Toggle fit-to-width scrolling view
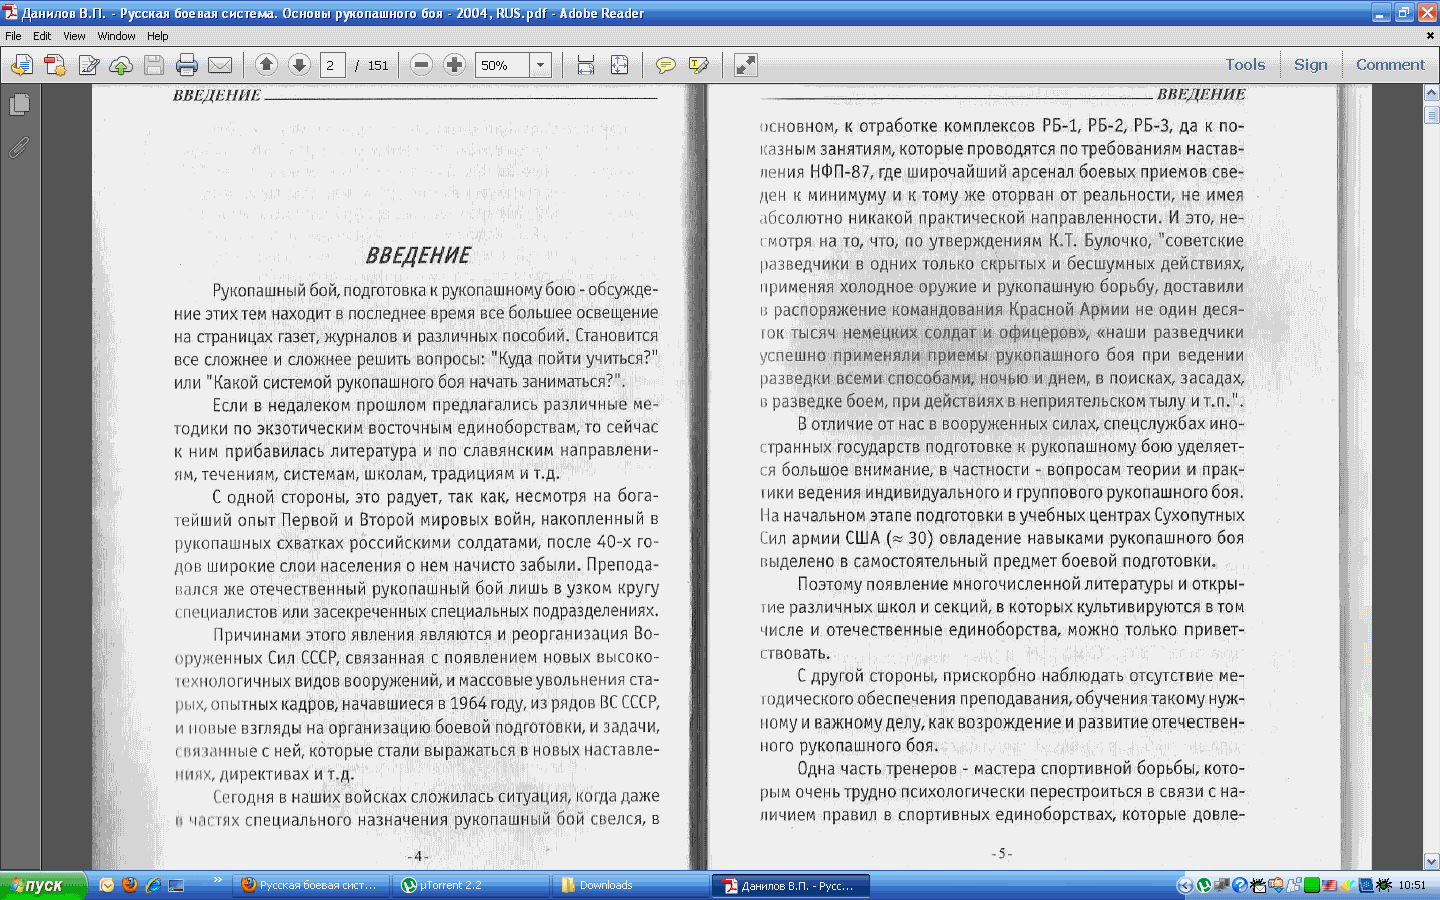 [586, 66]
